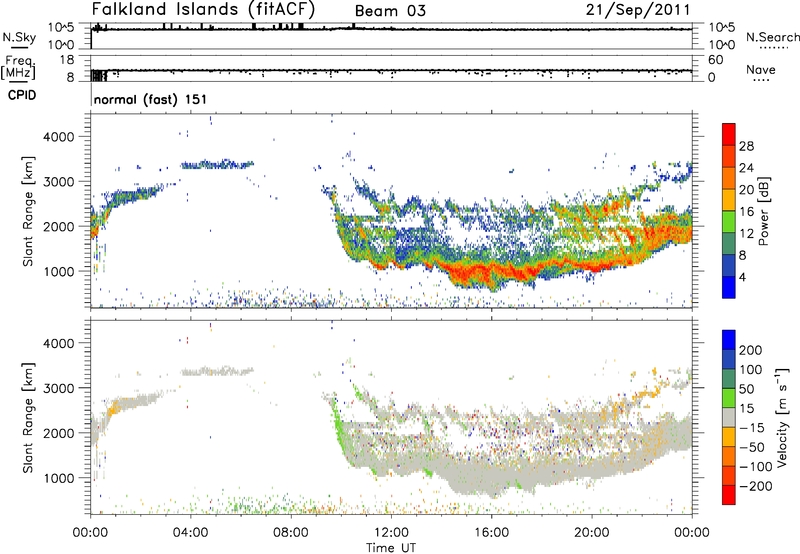This screenshot has width=800, height=554.
Task: Click the 'Beam 03' label
Action: pos(390,11)
